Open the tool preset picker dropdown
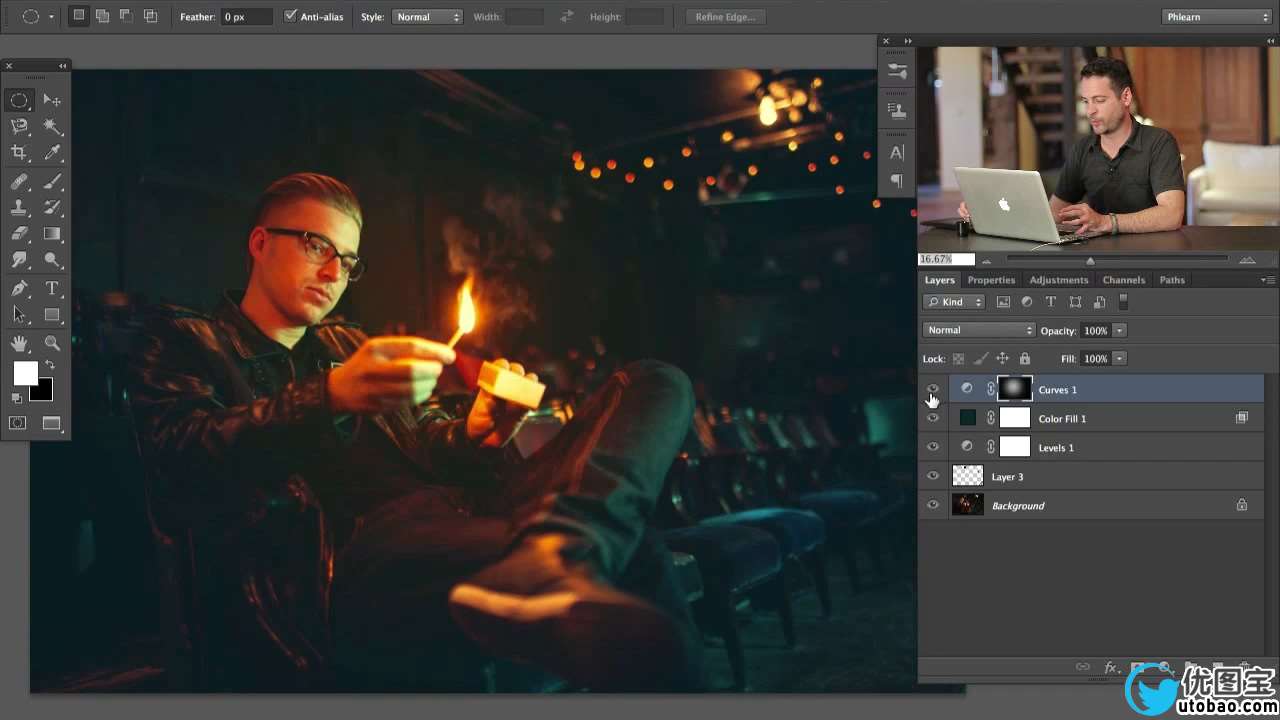This screenshot has width=1280, height=720. (x=51, y=17)
